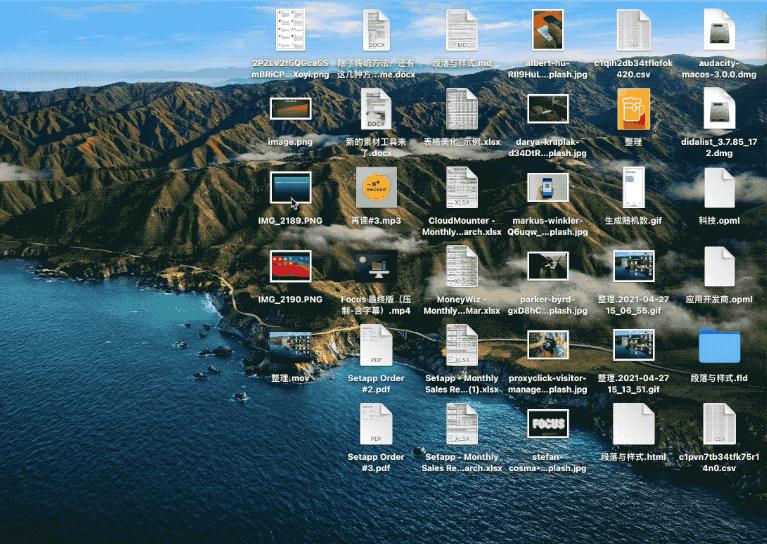
Task: Click the Focus 最终版 mp4 video file
Action: [x=376, y=266]
